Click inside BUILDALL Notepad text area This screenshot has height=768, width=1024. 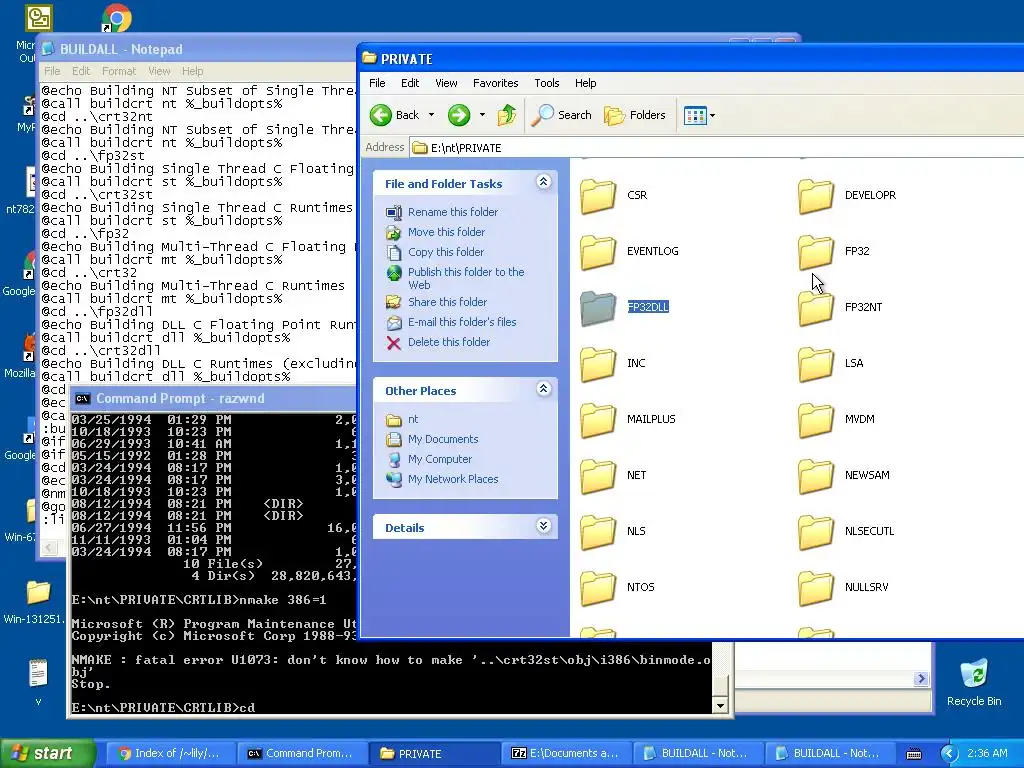(196, 235)
